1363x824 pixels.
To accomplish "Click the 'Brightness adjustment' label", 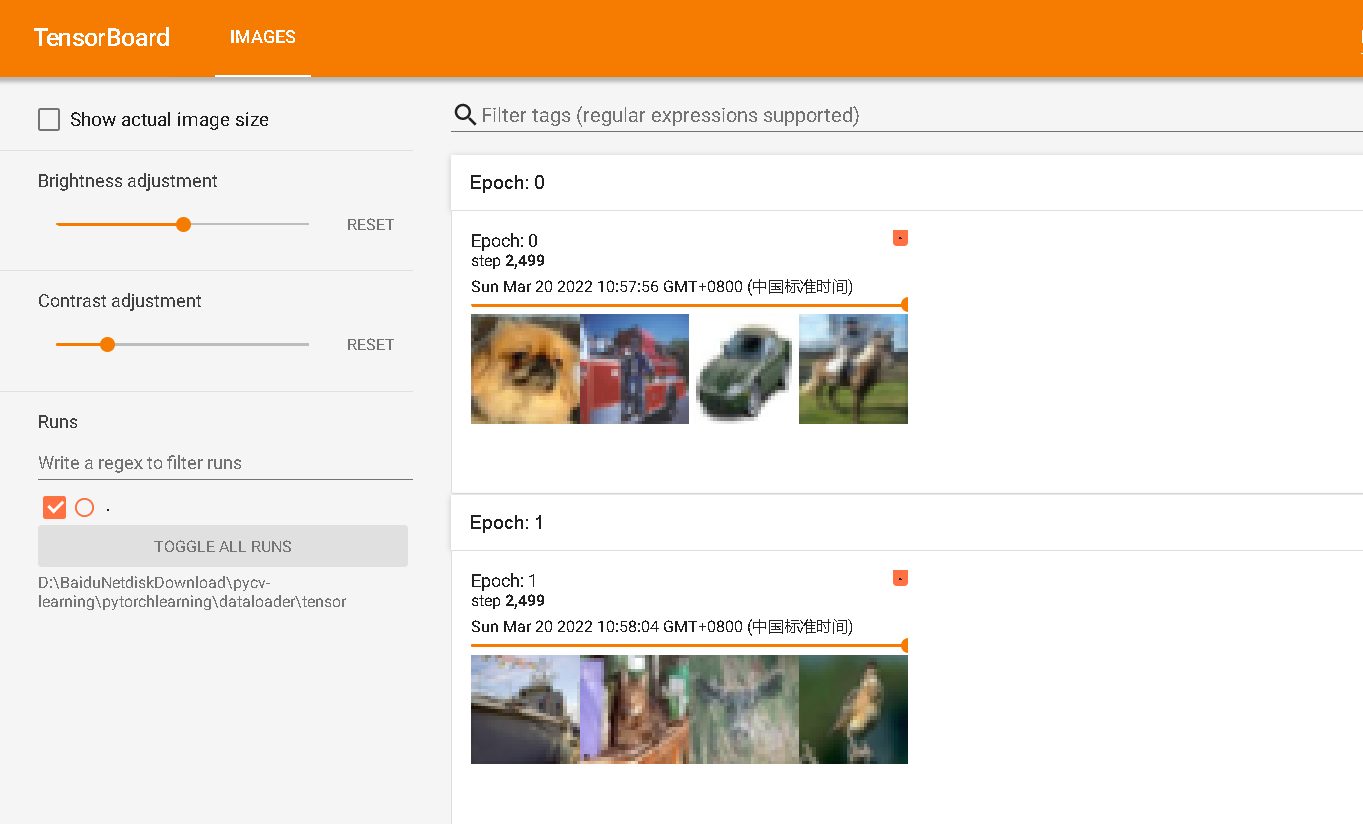I will pos(128,181).
